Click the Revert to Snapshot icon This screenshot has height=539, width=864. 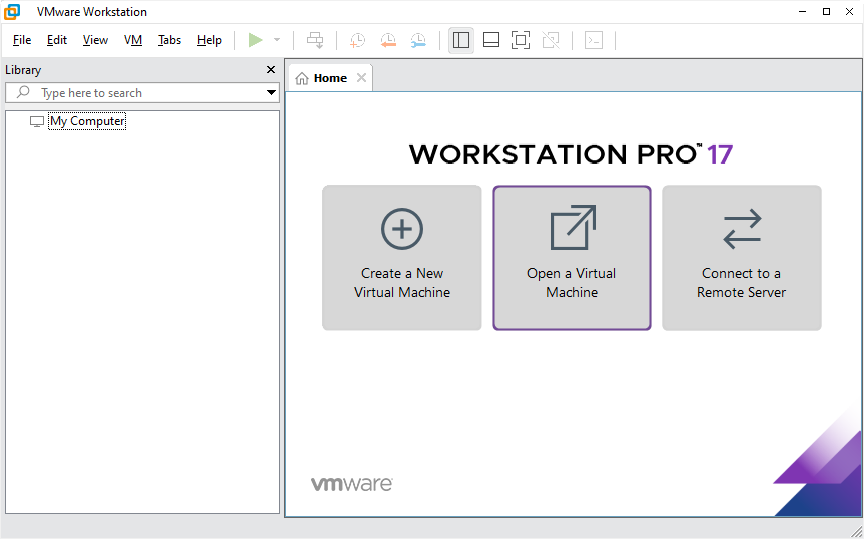pos(388,40)
